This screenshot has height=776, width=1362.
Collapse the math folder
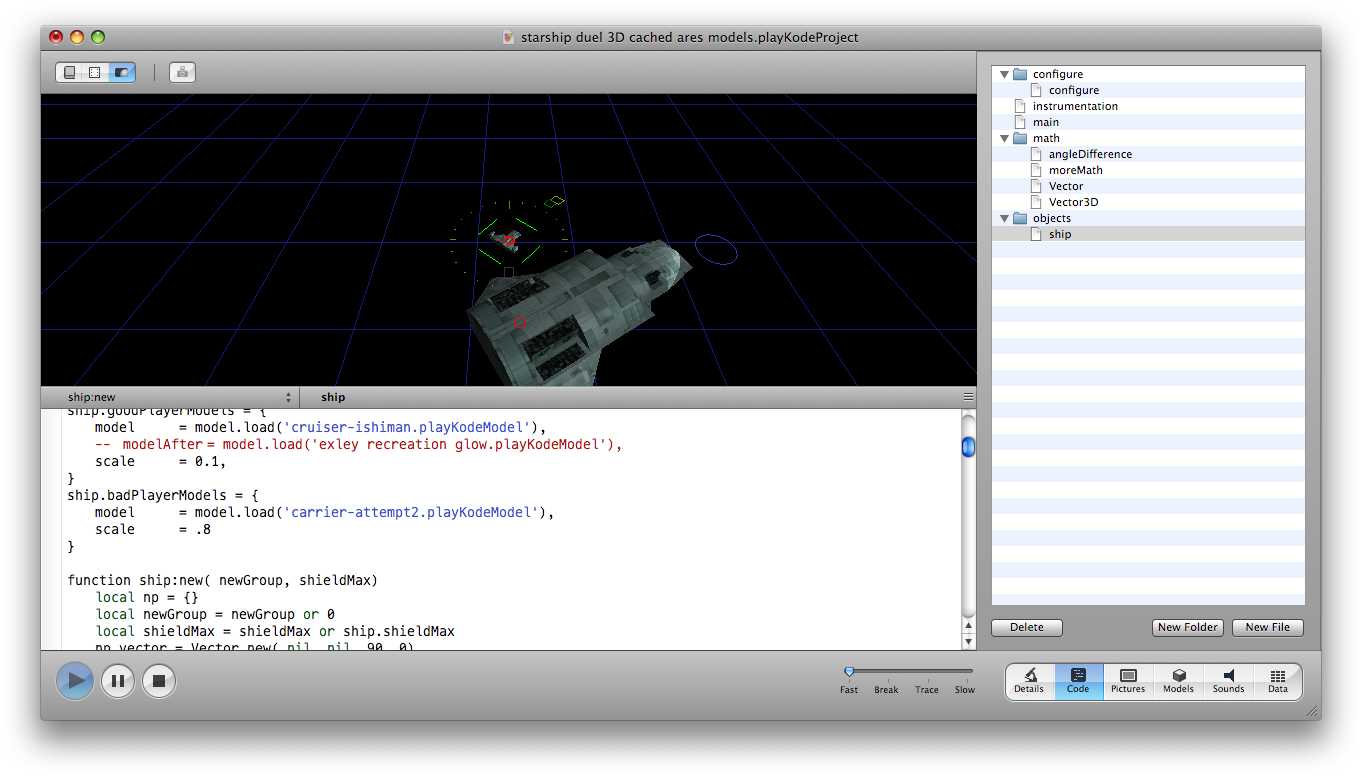(x=1004, y=138)
